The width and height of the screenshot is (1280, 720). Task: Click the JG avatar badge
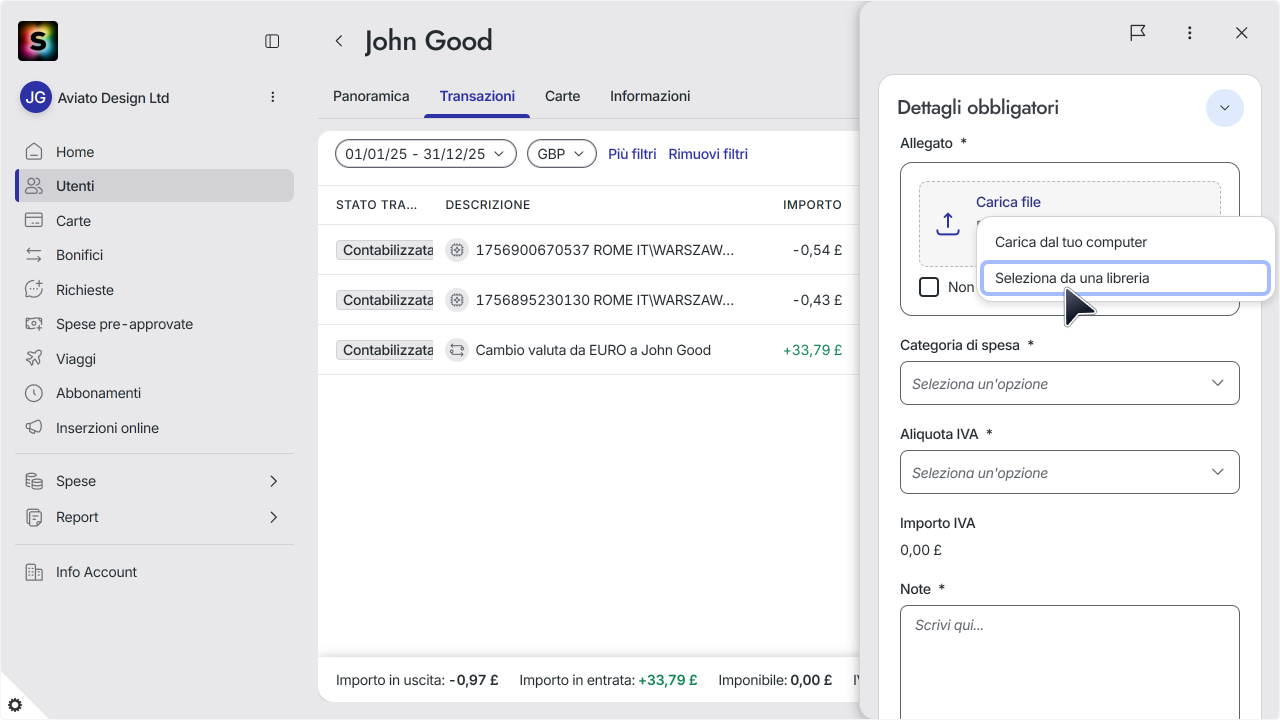click(36, 97)
